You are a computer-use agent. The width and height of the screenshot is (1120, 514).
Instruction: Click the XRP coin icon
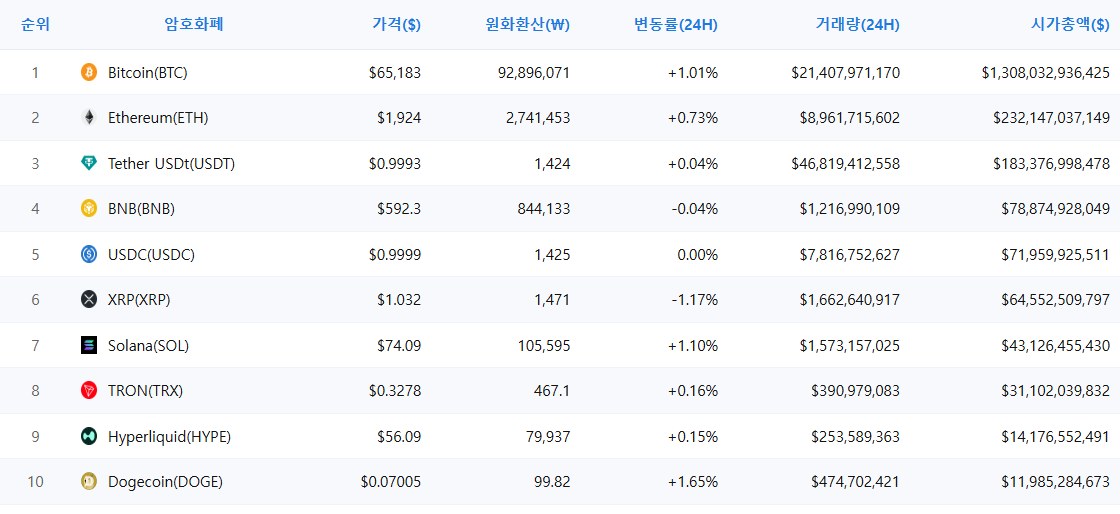tap(89, 300)
